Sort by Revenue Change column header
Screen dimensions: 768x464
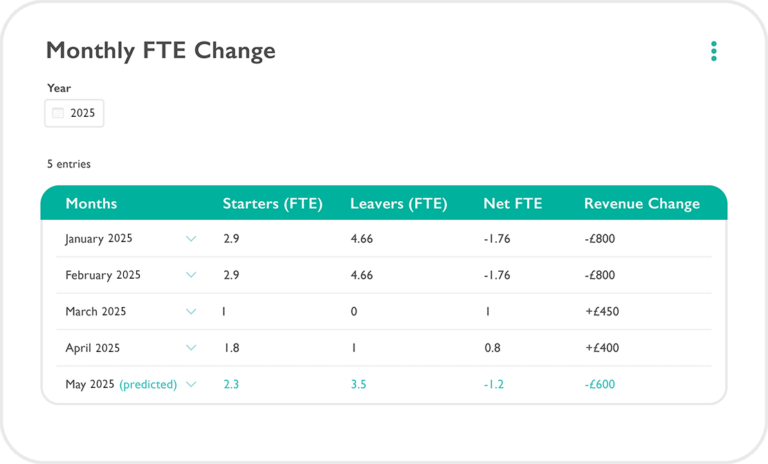641,203
